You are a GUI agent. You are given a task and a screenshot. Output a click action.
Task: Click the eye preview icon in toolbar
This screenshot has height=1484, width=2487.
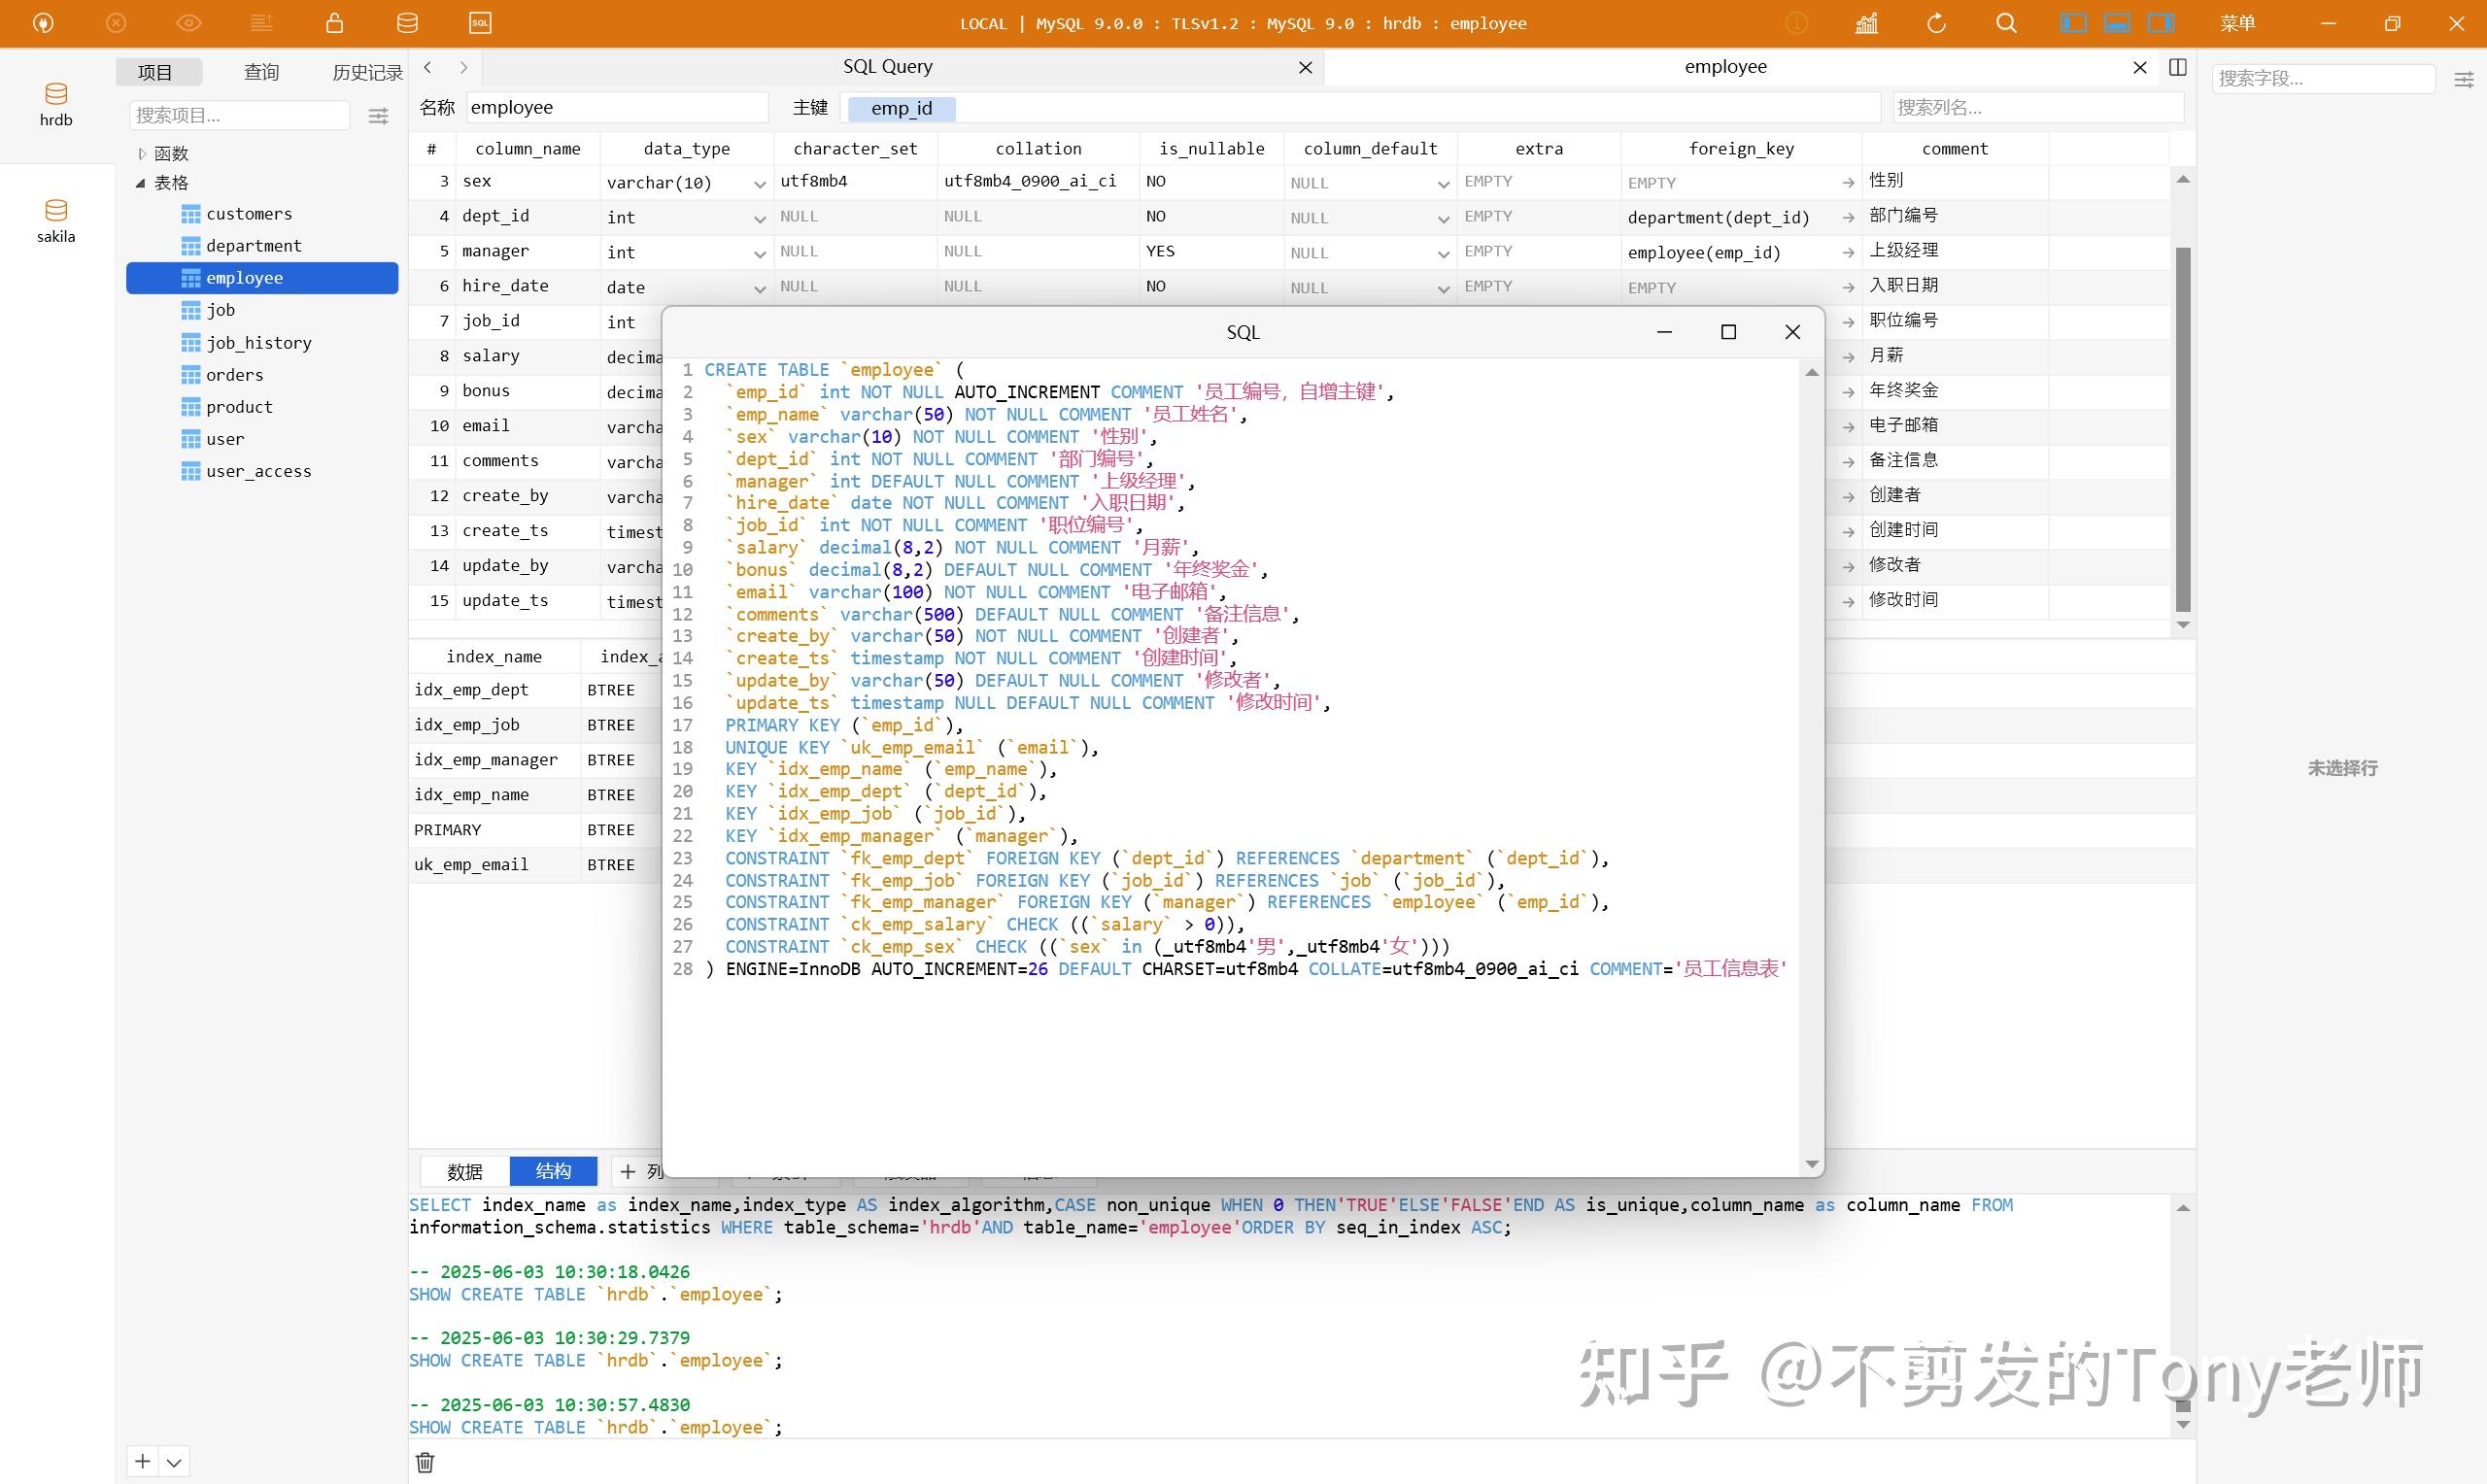[189, 22]
